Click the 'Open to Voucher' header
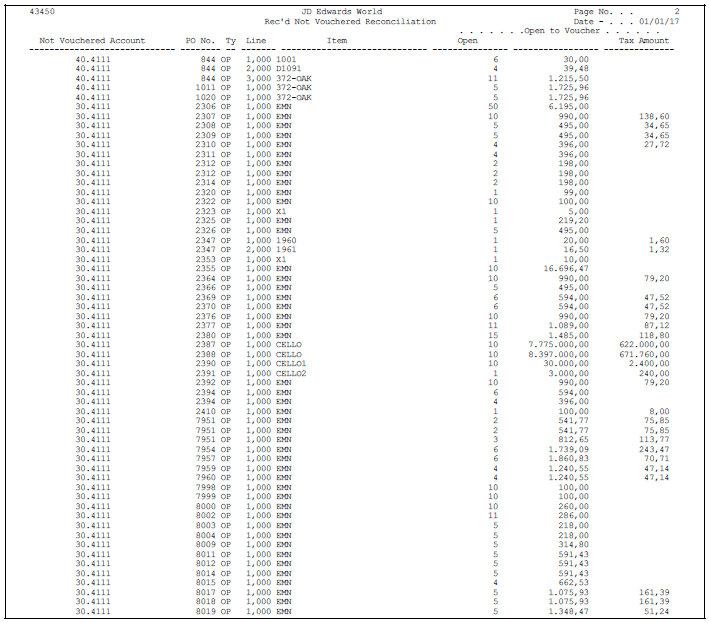The image size is (709, 623). coord(562,31)
